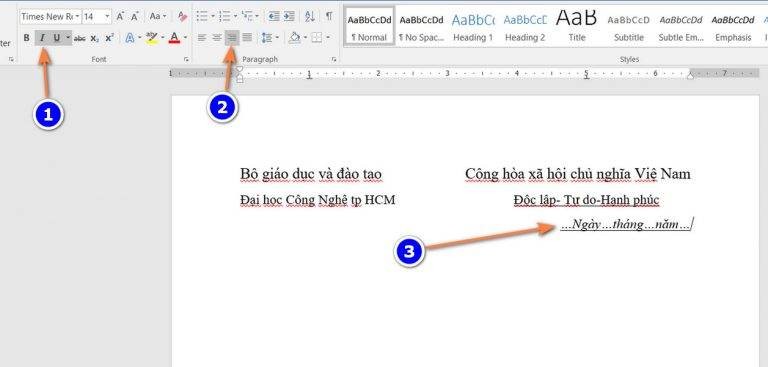The height and width of the screenshot is (367, 768).
Task: Justify the paragraph text
Action: click(x=247, y=38)
